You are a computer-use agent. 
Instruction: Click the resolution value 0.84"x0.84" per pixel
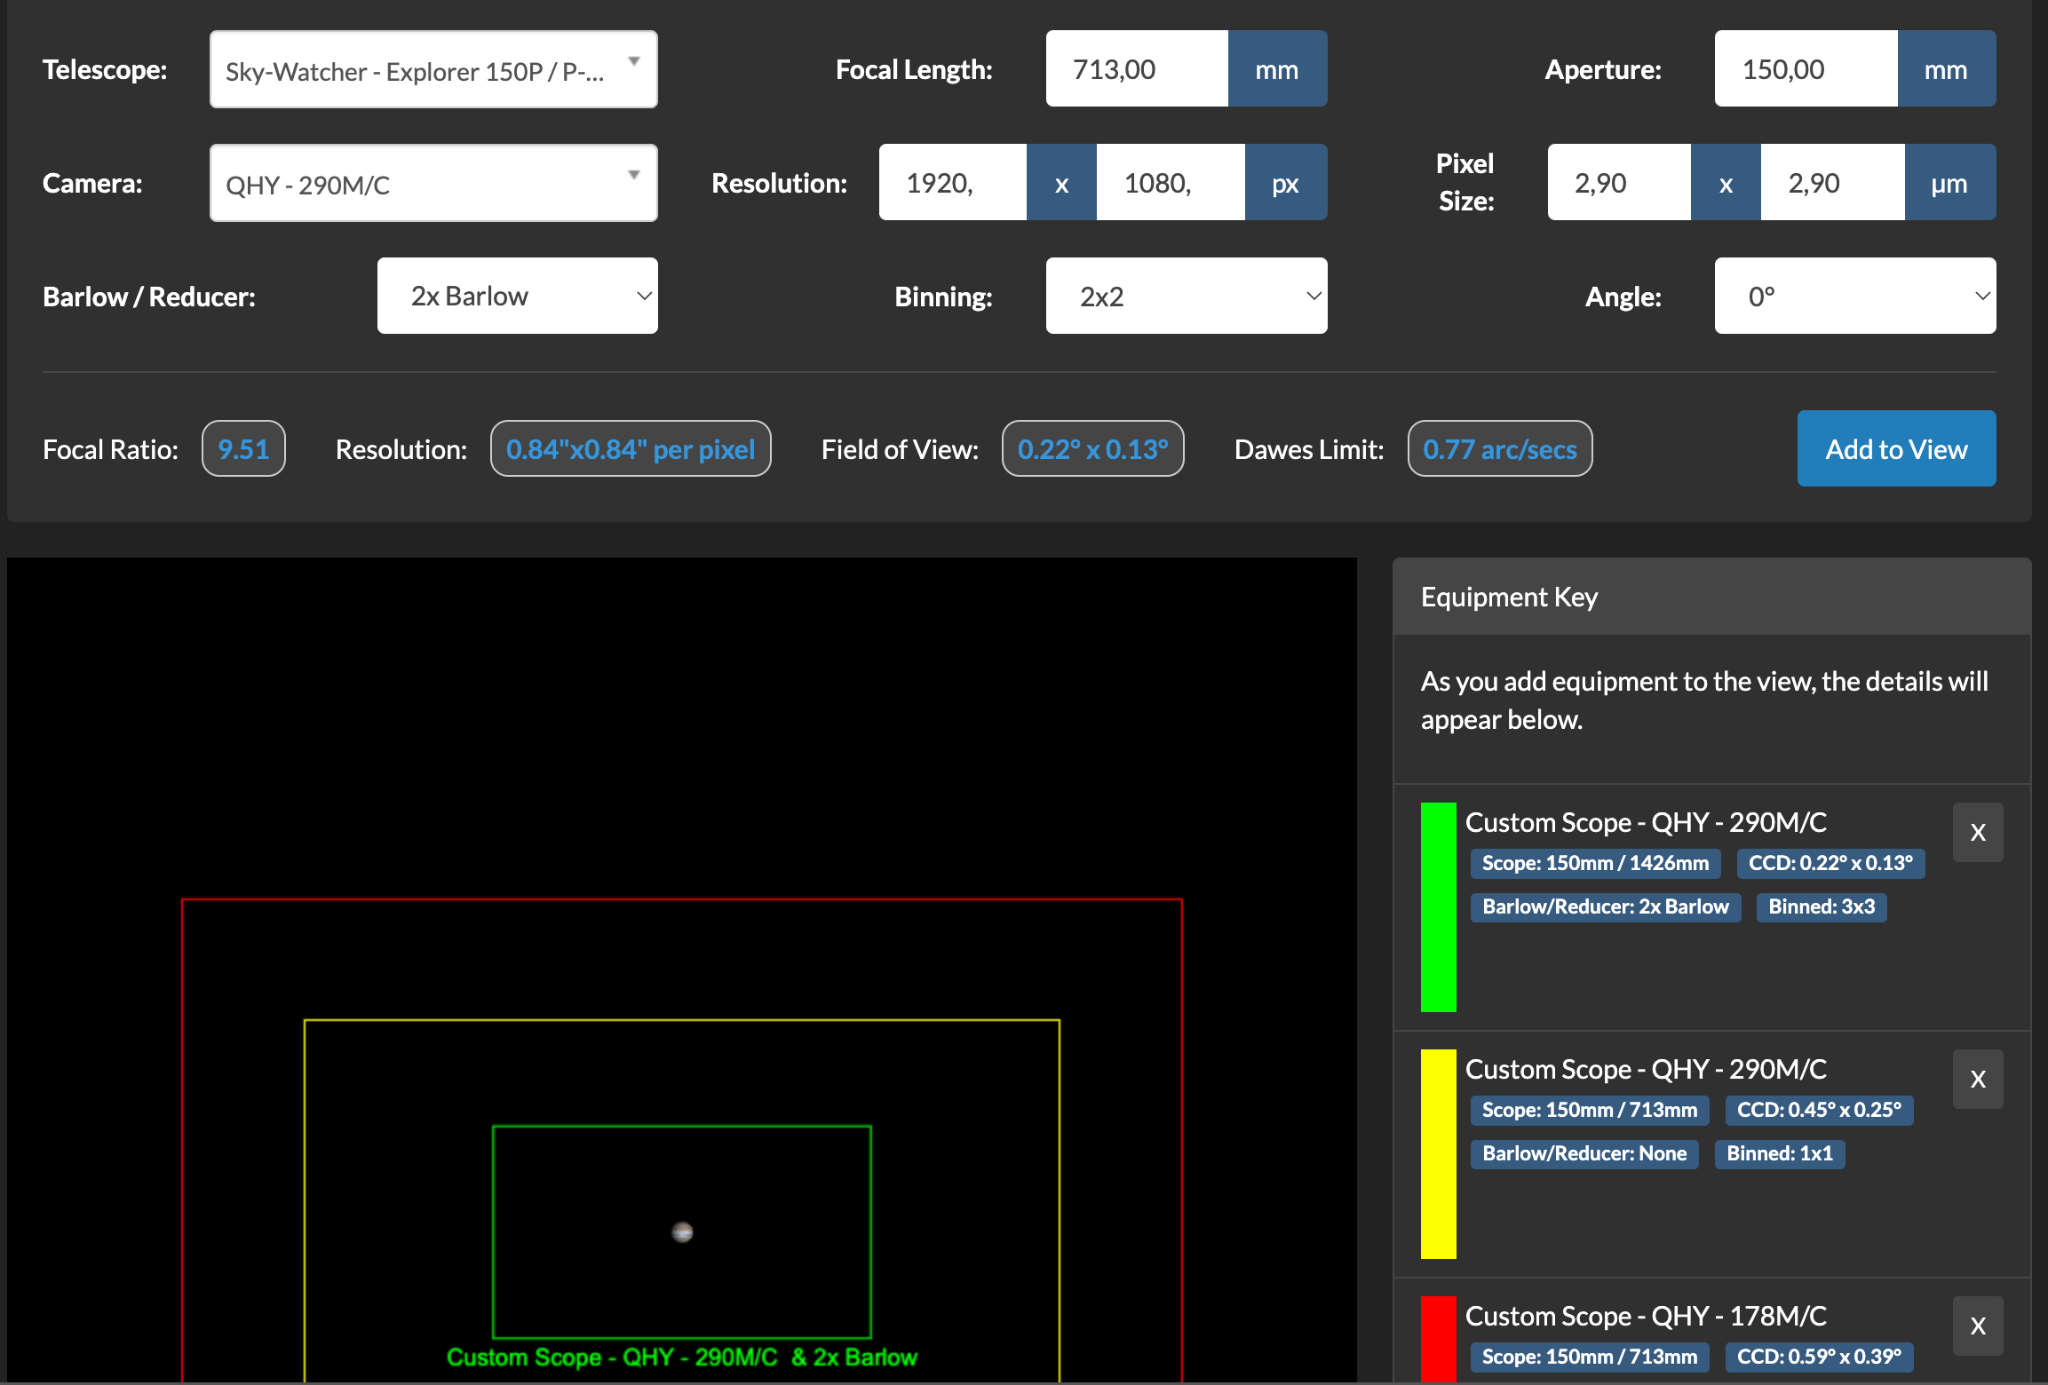(630, 449)
